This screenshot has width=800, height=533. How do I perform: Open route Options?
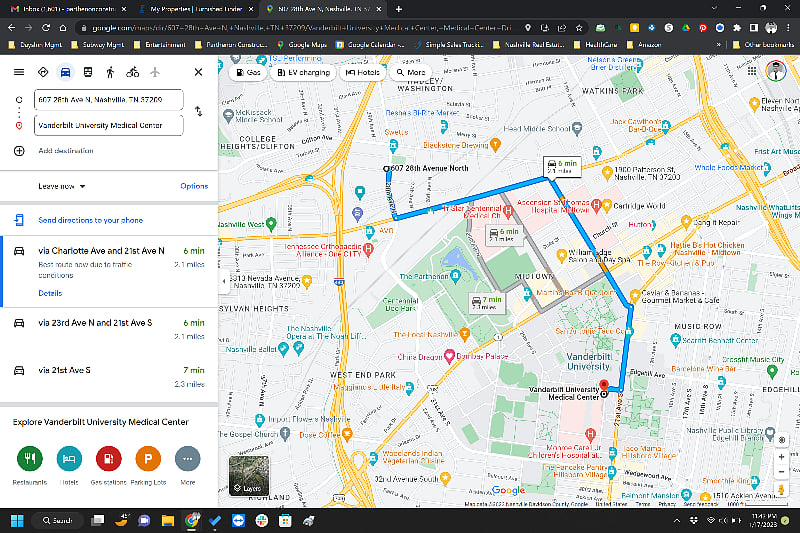(194, 186)
